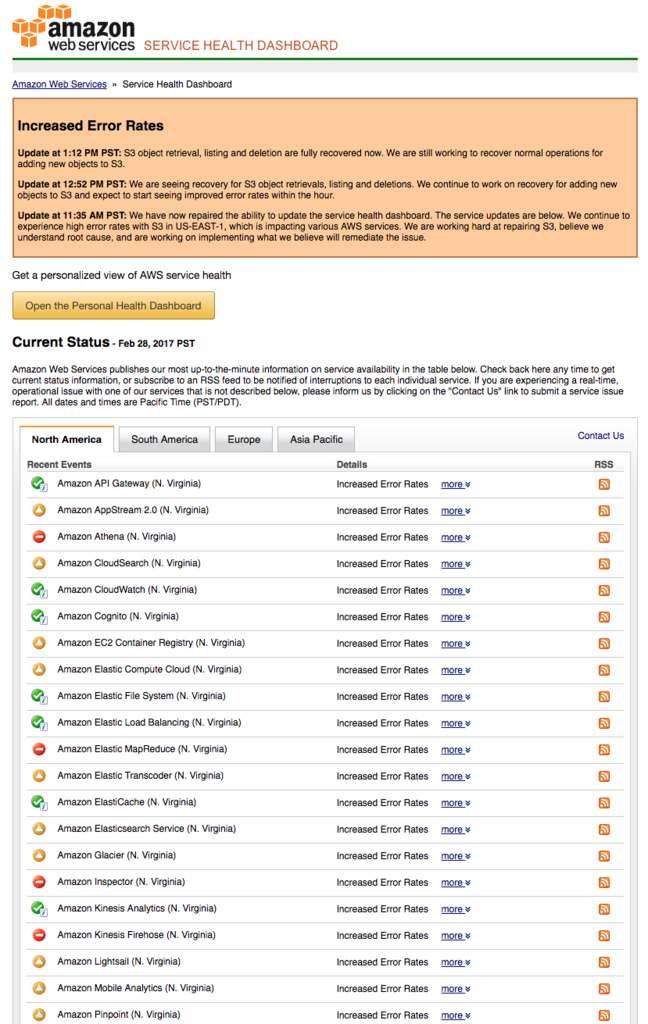The width and height of the screenshot is (648, 1024).
Task: Open RSS feed for Elastic MapReduce
Action: click(x=604, y=750)
